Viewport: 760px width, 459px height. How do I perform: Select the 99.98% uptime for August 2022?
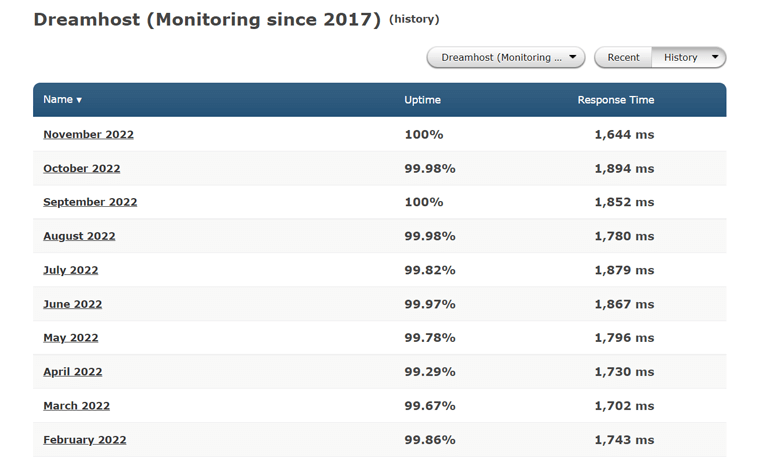[430, 236]
